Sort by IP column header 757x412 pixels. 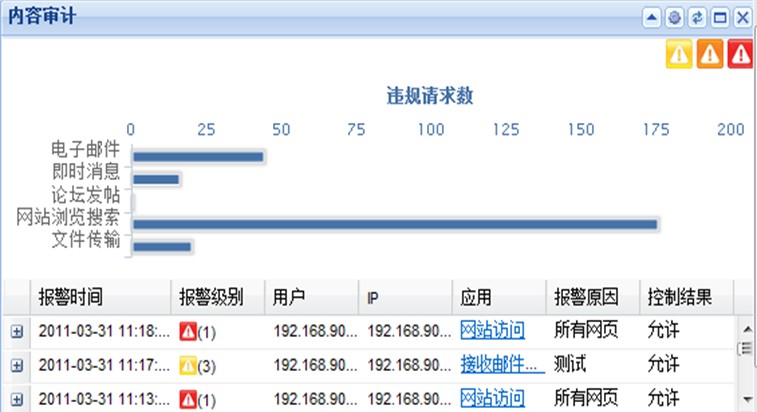[x=405, y=297]
